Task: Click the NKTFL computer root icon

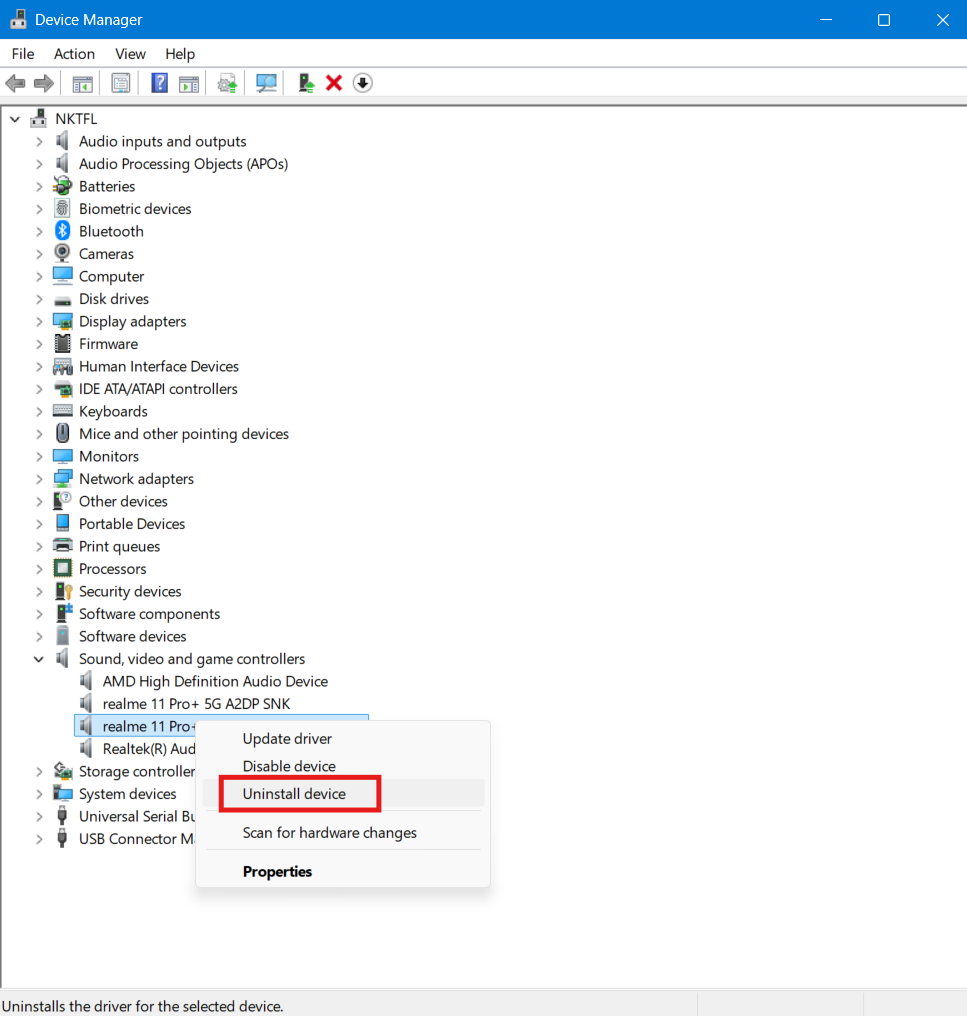Action: click(38, 118)
